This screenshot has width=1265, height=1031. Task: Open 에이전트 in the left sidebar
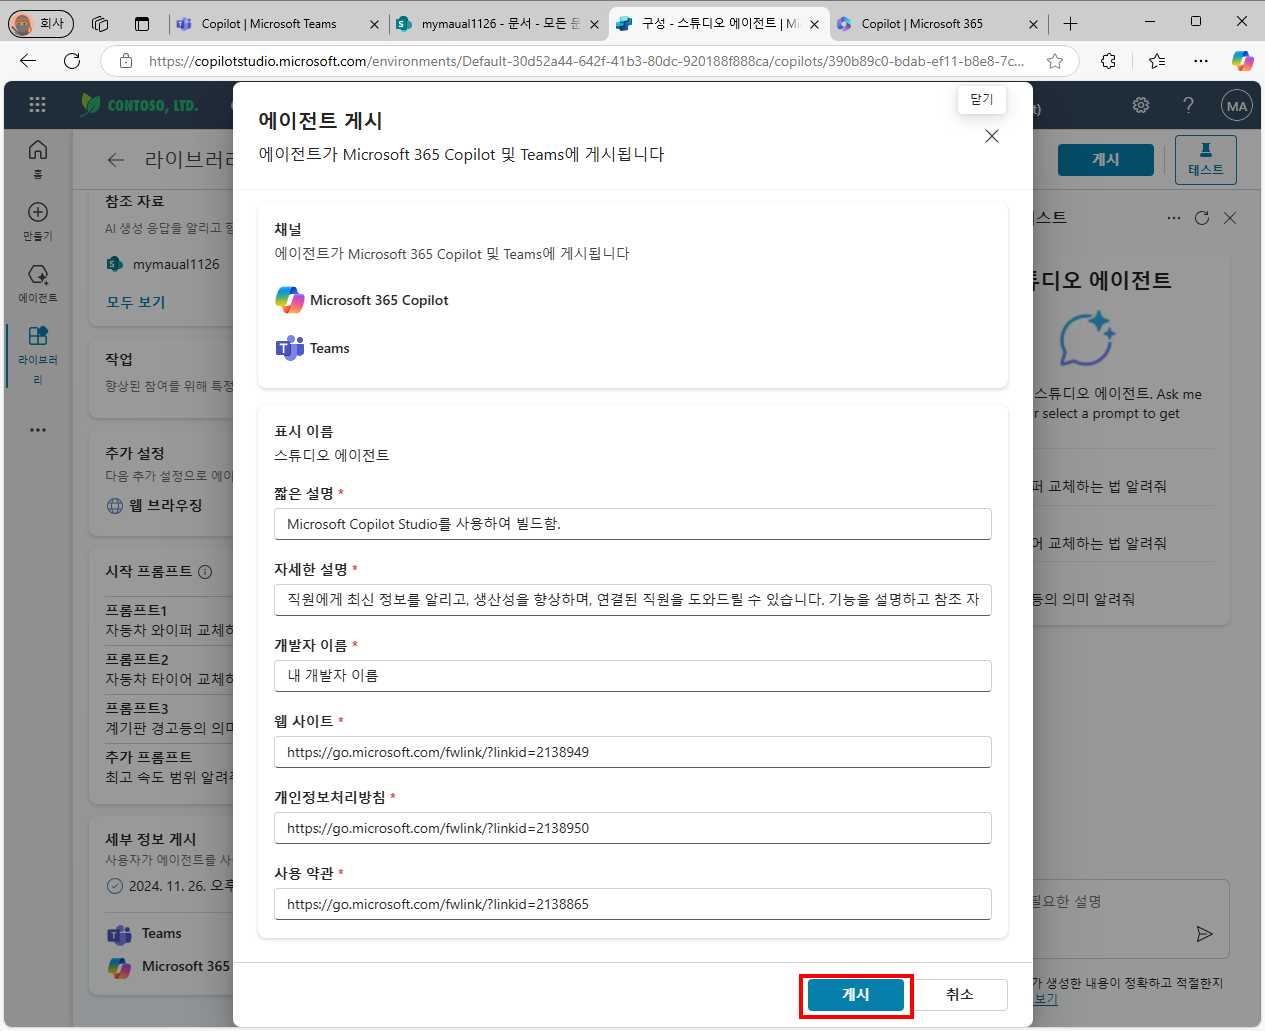[x=38, y=283]
